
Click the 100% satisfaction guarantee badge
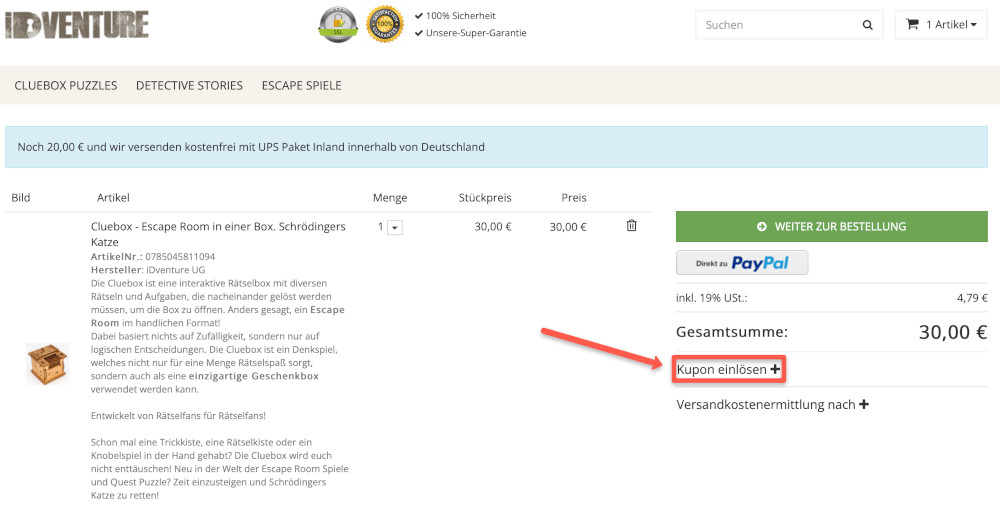pos(385,25)
